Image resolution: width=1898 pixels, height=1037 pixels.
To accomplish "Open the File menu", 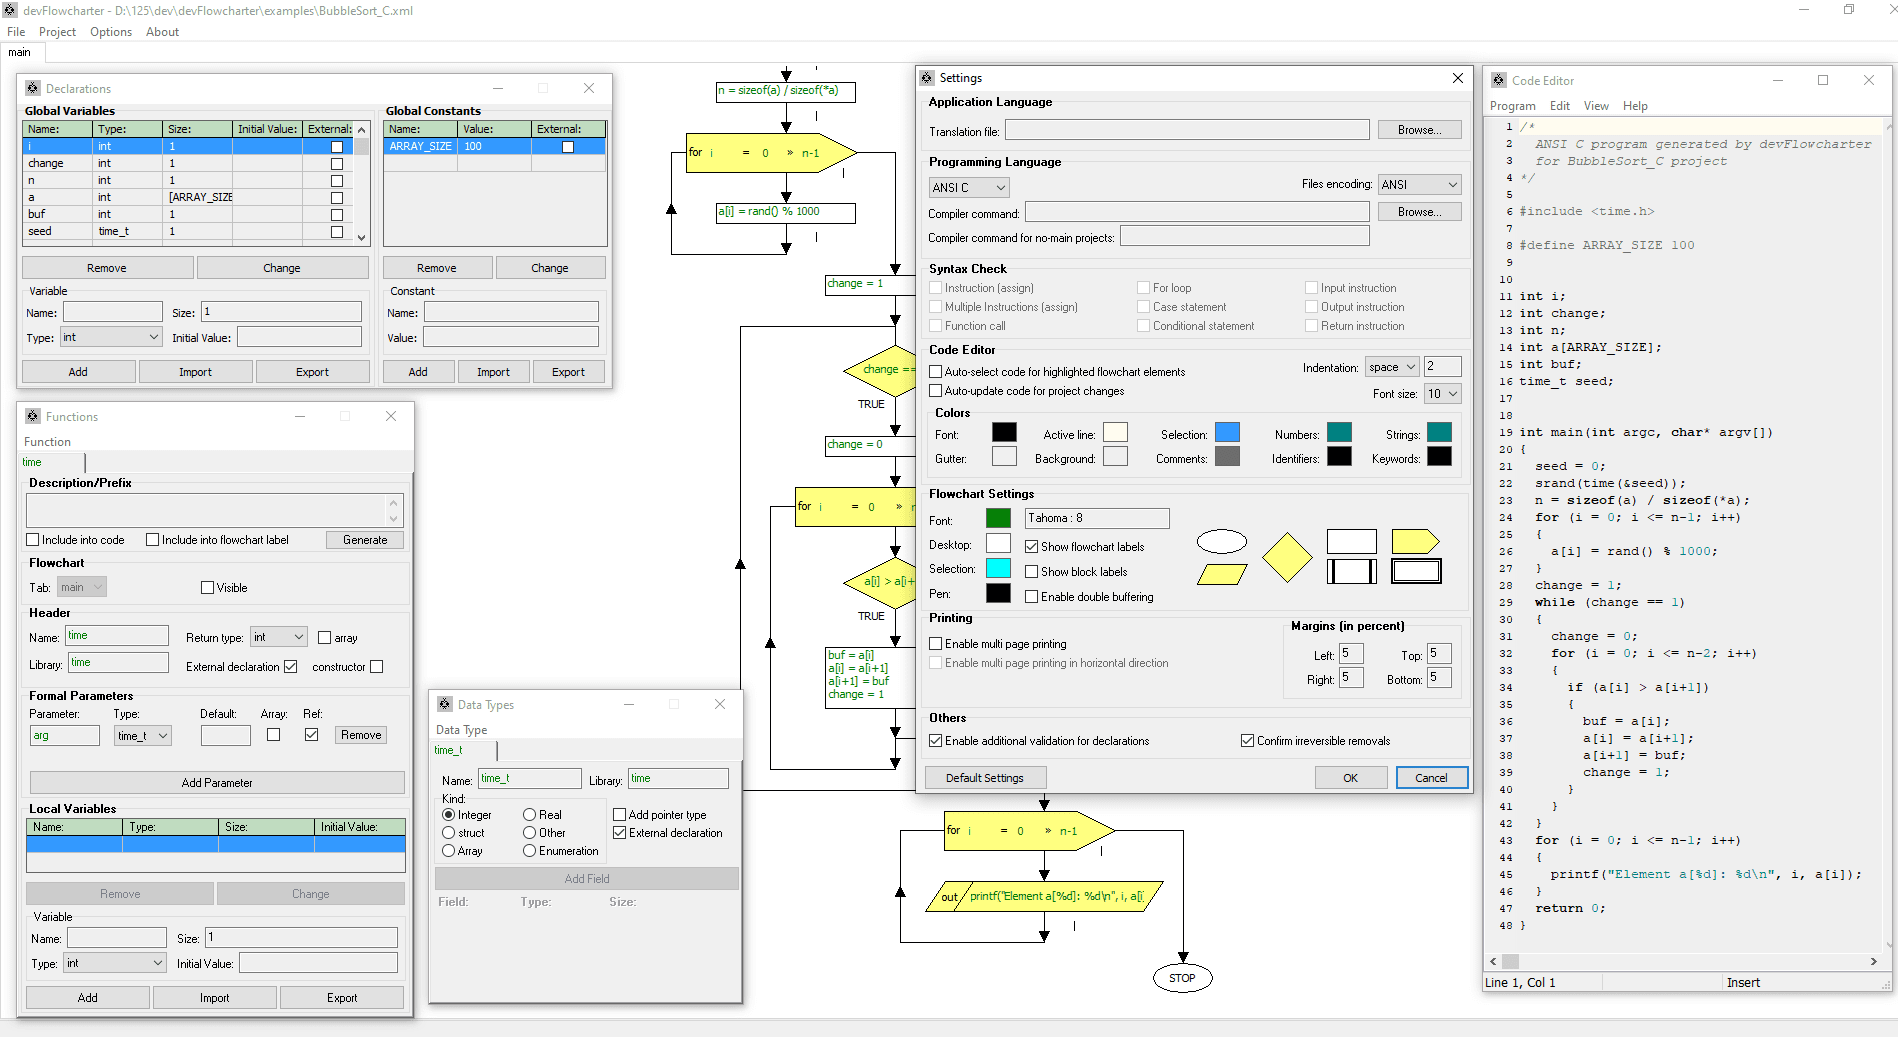I will pyautogui.click(x=16, y=32).
